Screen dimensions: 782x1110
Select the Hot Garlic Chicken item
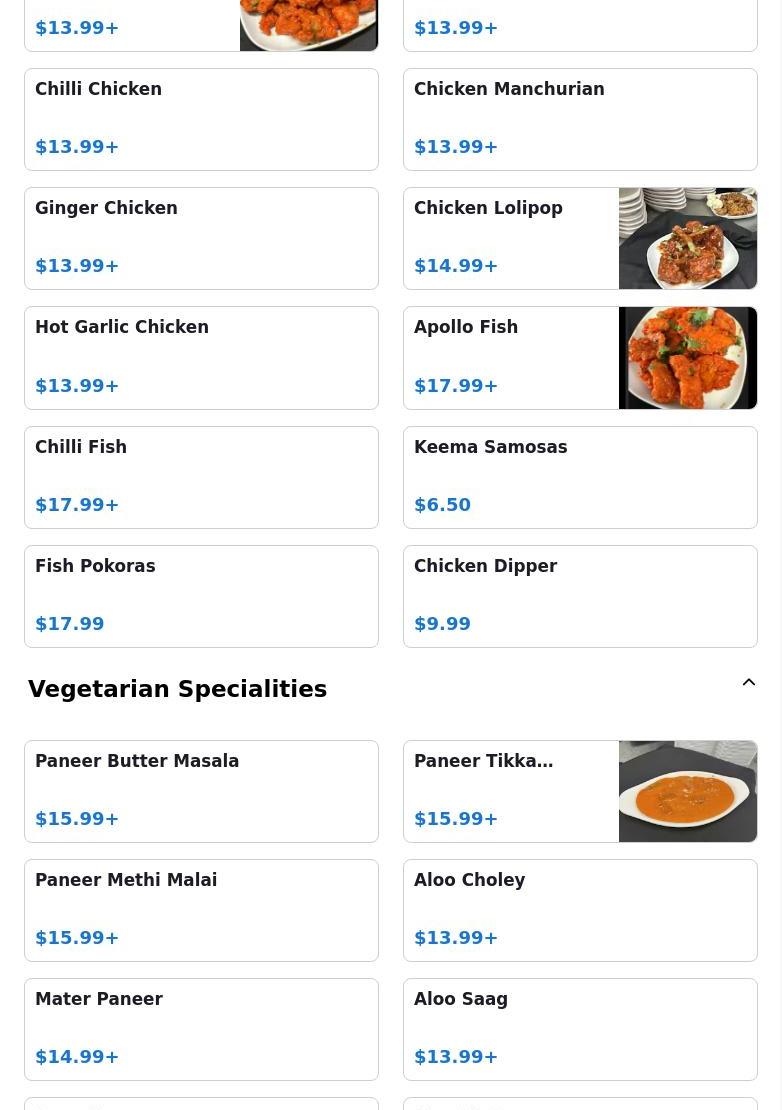click(202, 357)
